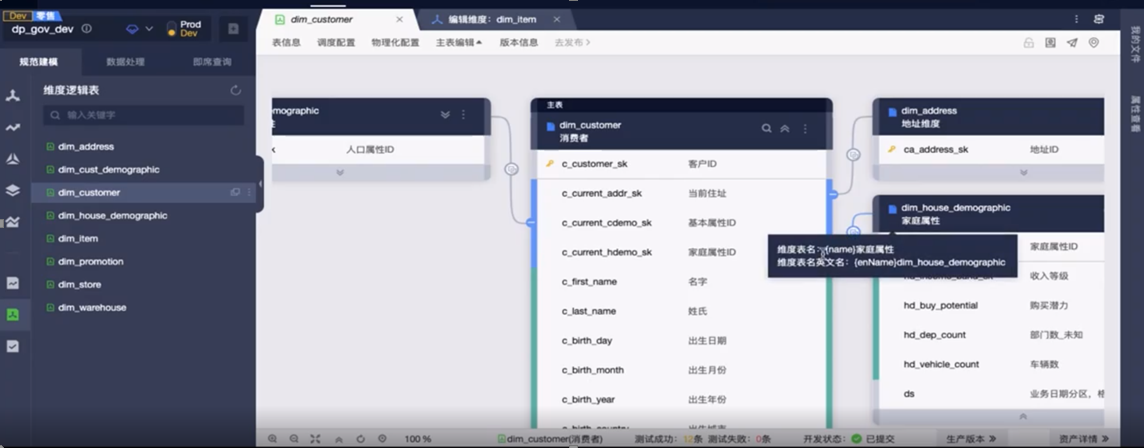Click the new file icon in top bar
This screenshot has height=448, width=1144.
[x=233, y=29]
